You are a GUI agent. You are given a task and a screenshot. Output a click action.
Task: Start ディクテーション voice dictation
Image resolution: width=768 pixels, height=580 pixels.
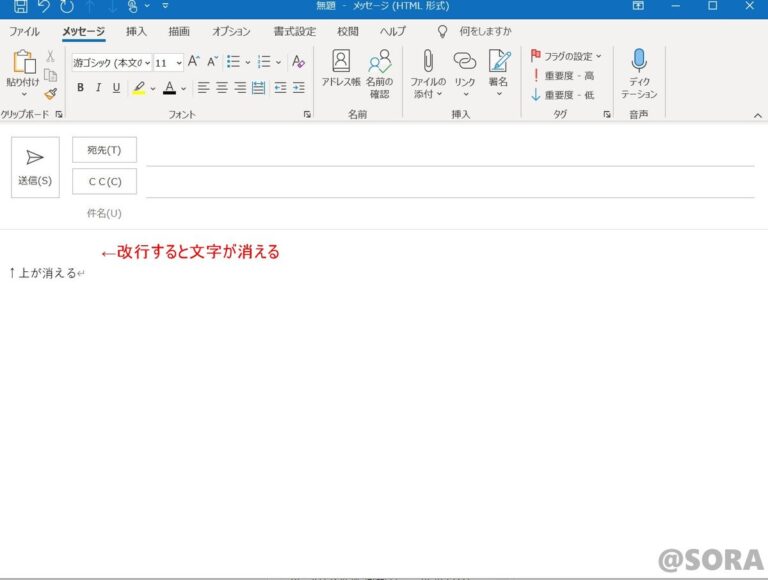[639, 73]
